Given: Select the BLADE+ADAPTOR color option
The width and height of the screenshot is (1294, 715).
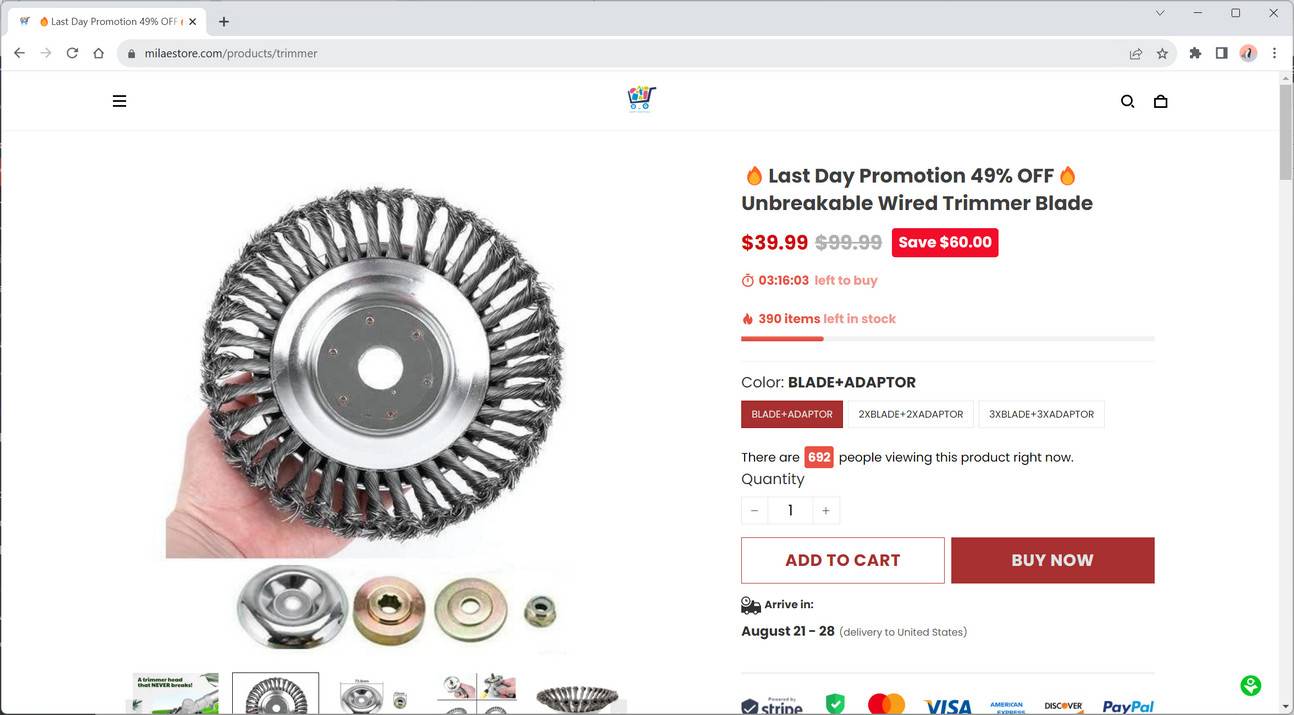Looking at the screenshot, I should 792,413.
